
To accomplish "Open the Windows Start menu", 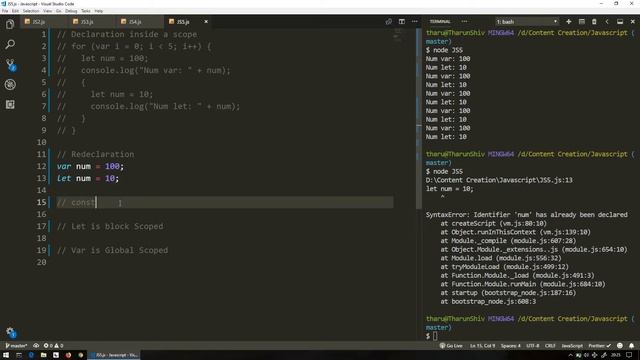I will [6, 355].
